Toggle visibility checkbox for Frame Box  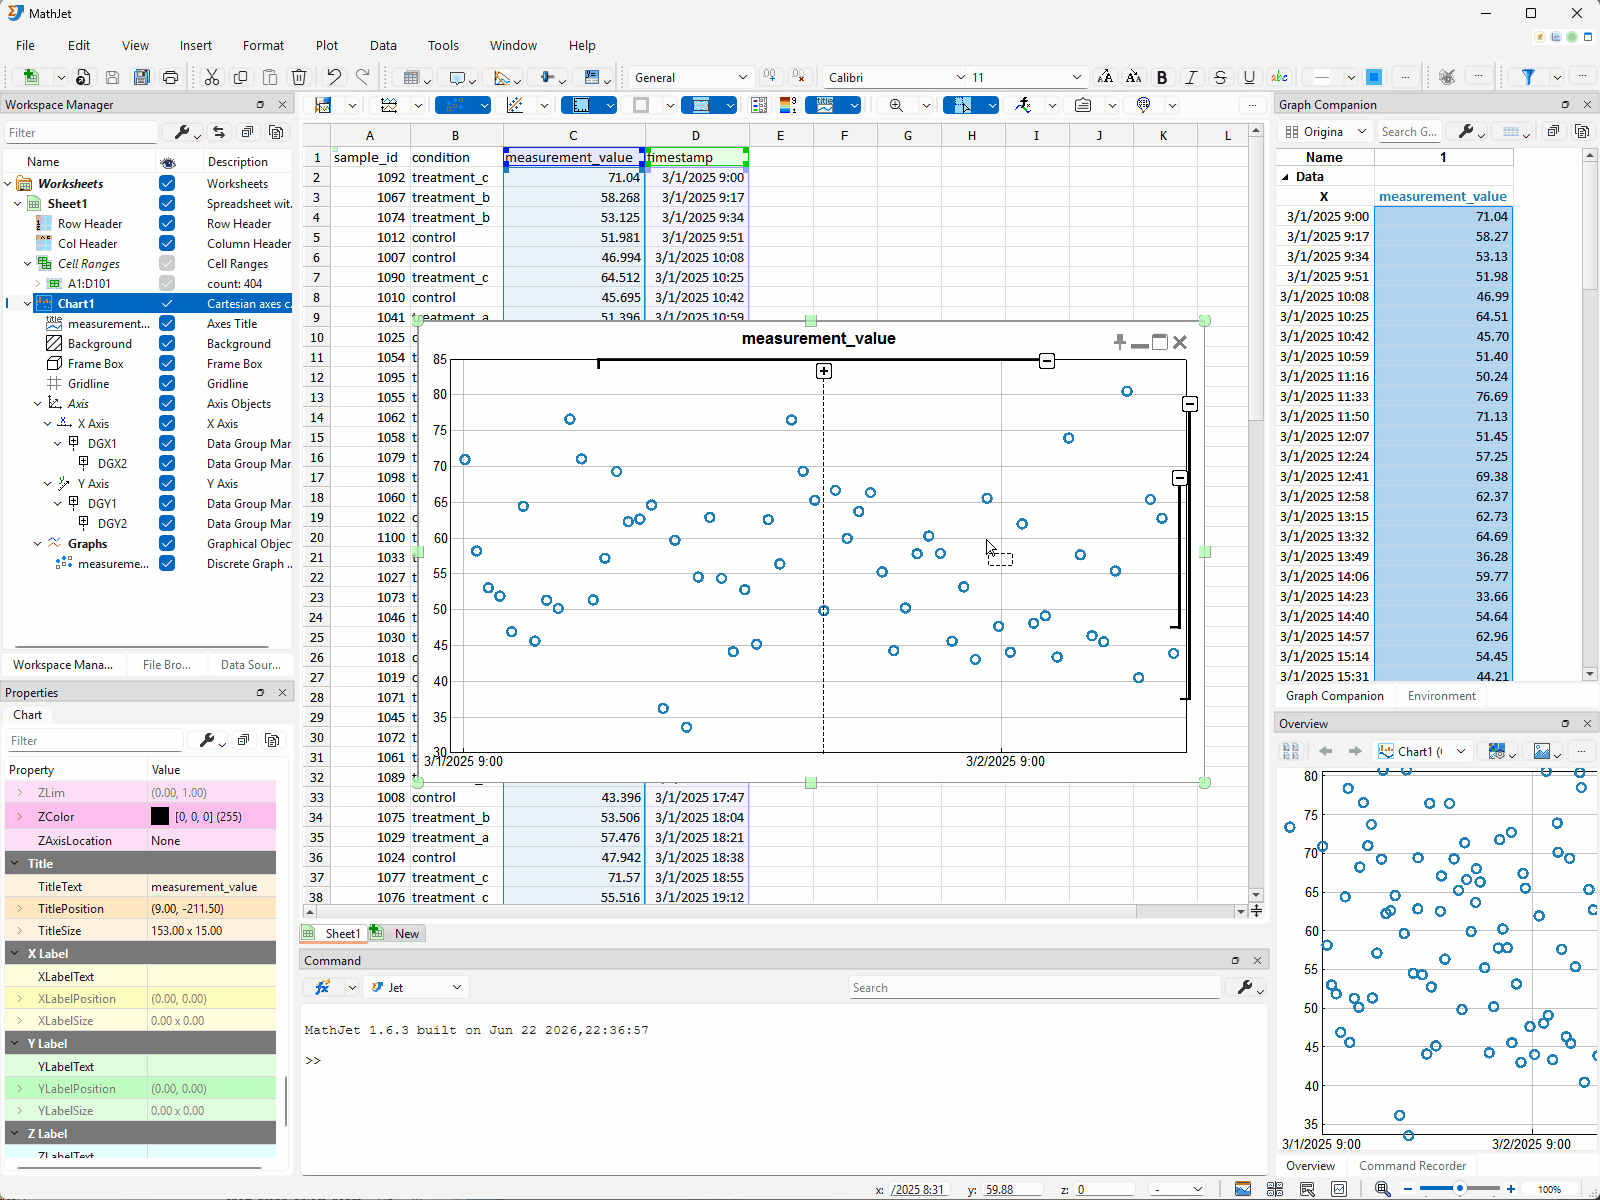167,363
